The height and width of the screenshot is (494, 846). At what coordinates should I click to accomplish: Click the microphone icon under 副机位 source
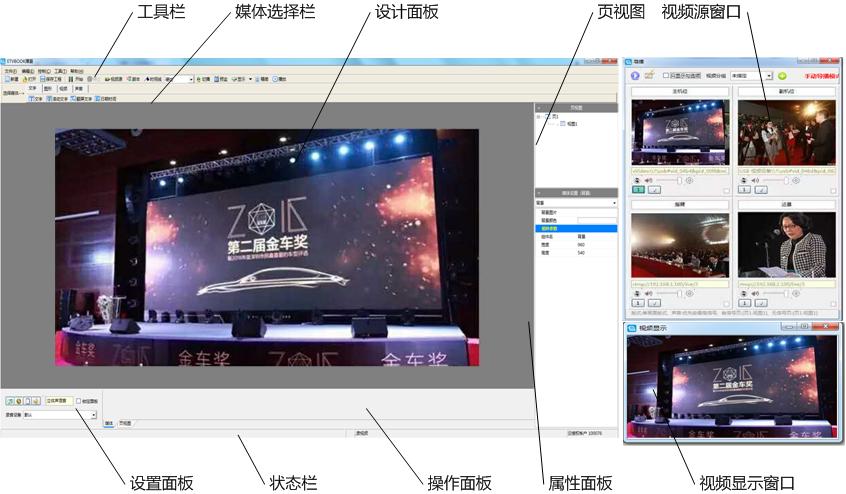click(x=743, y=181)
